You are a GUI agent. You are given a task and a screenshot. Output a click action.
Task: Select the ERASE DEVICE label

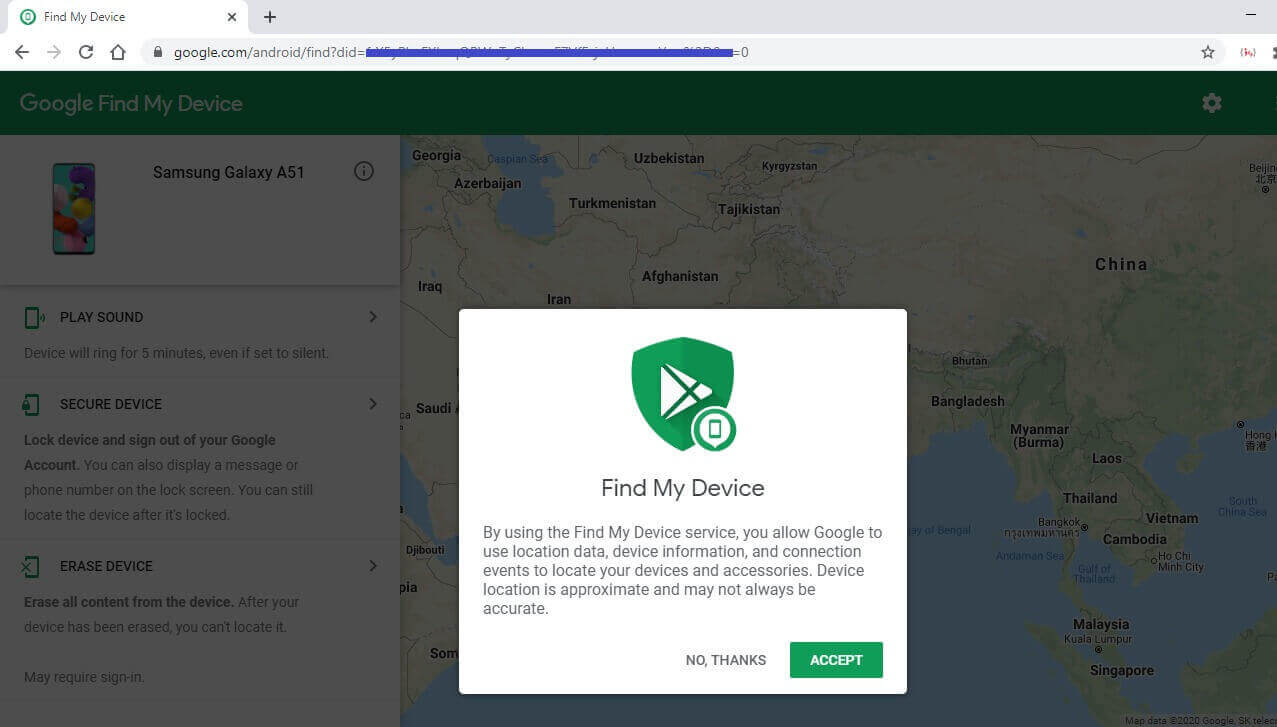click(106, 566)
